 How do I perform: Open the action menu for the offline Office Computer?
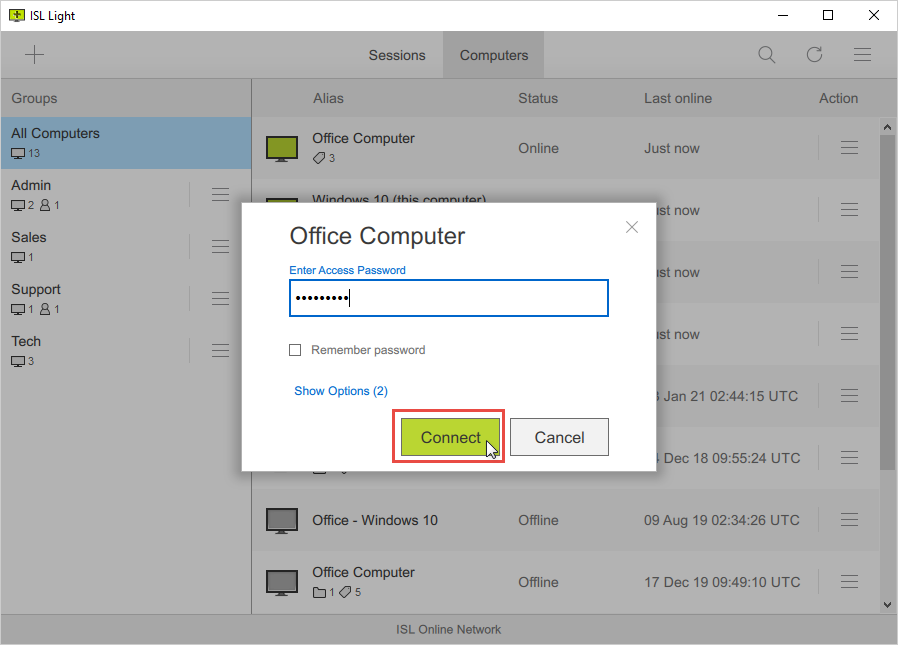coord(849,582)
